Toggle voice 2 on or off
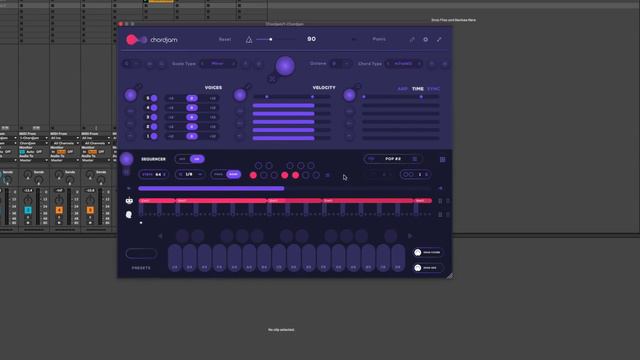This screenshot has width=640, height=360. point(154,127)
